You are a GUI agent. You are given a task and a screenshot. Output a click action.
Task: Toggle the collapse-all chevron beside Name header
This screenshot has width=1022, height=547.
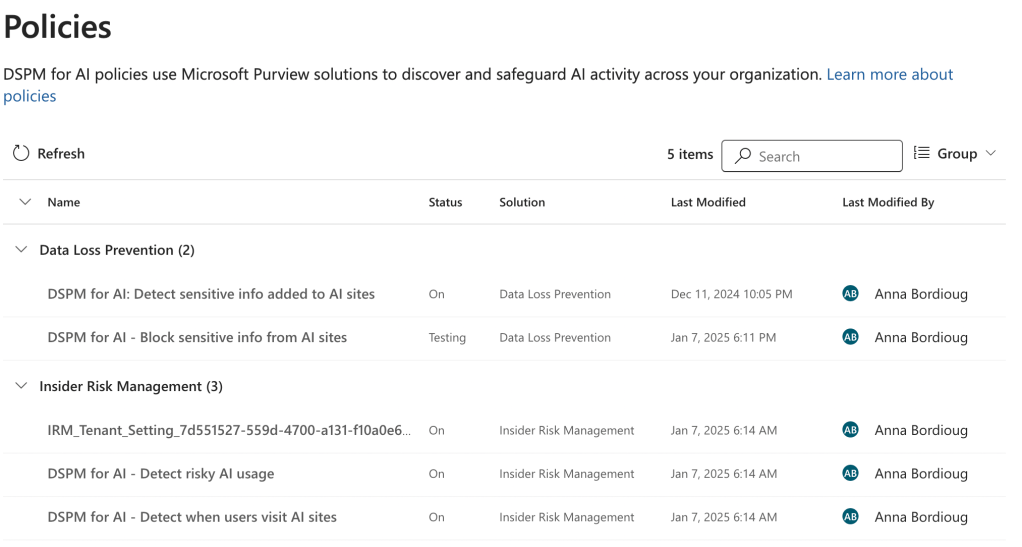coord(25,202)
